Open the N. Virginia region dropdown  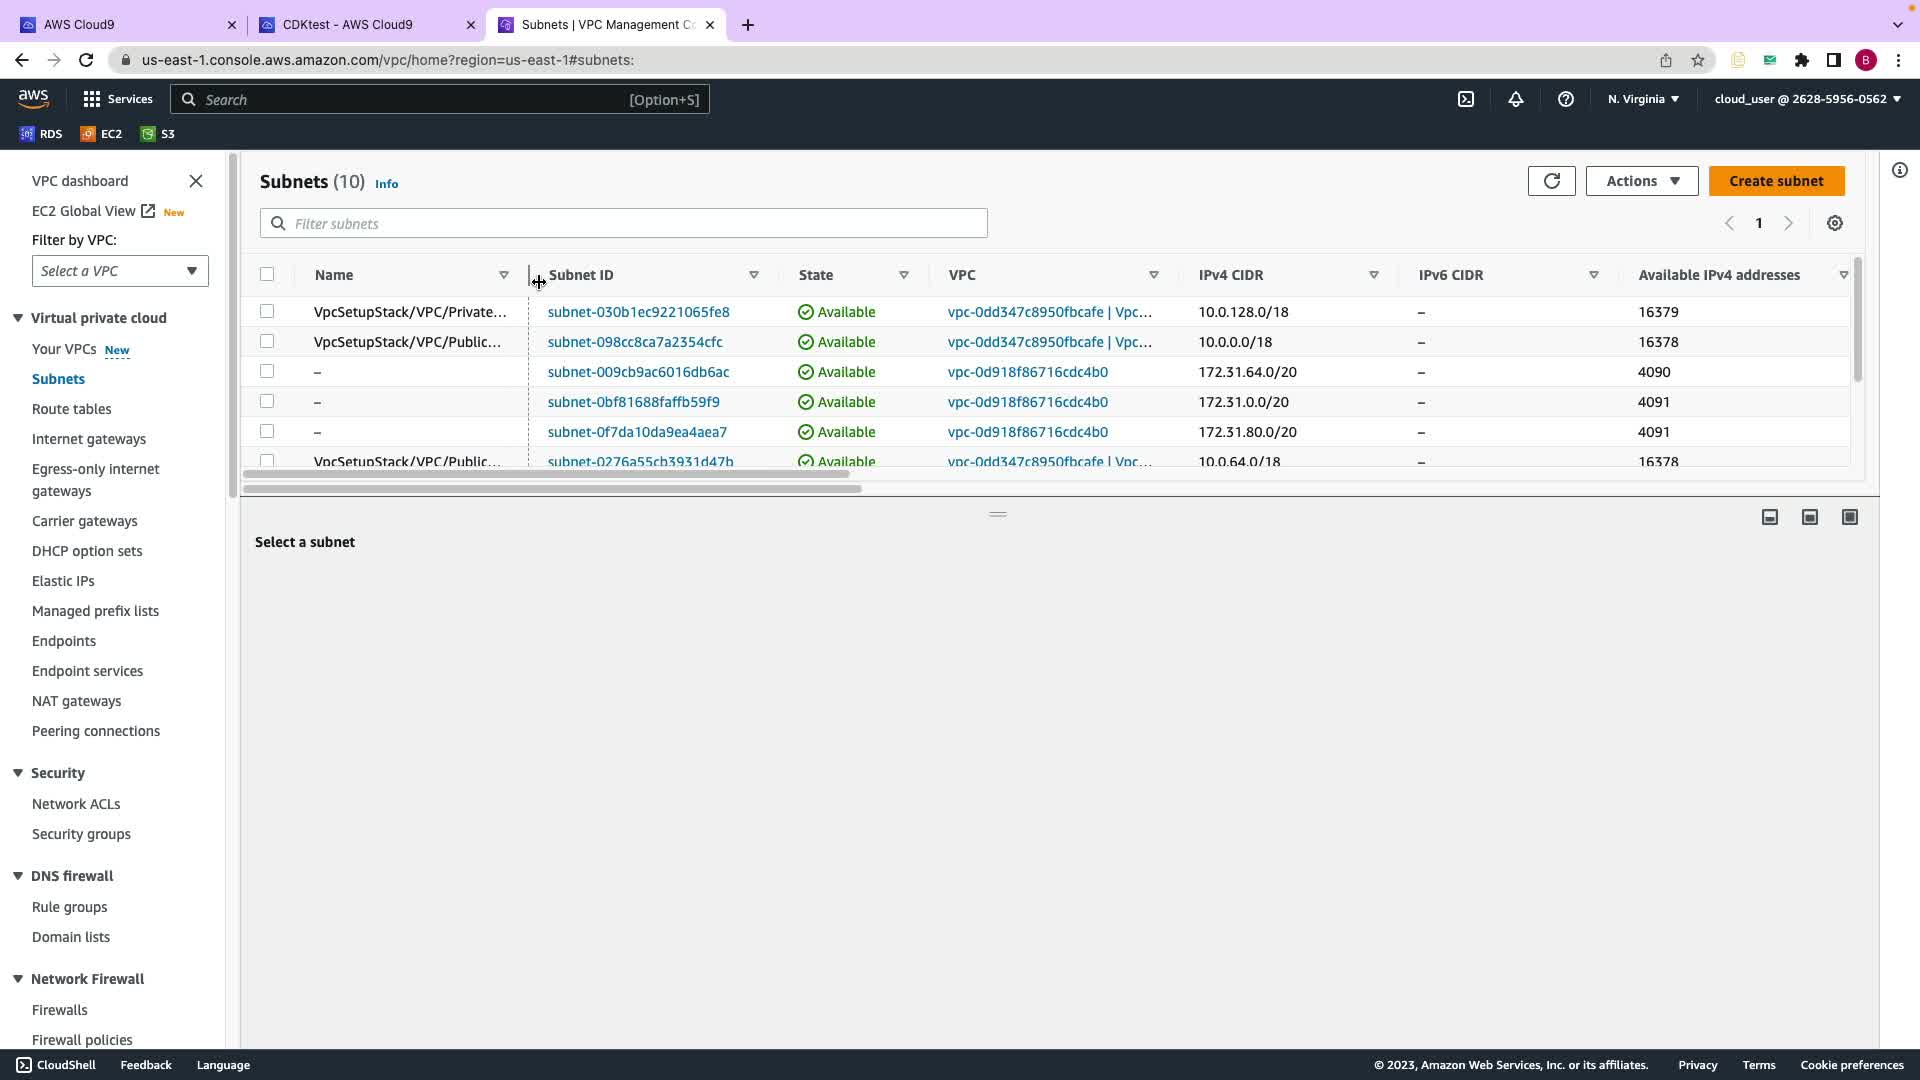click(1643, 99)
